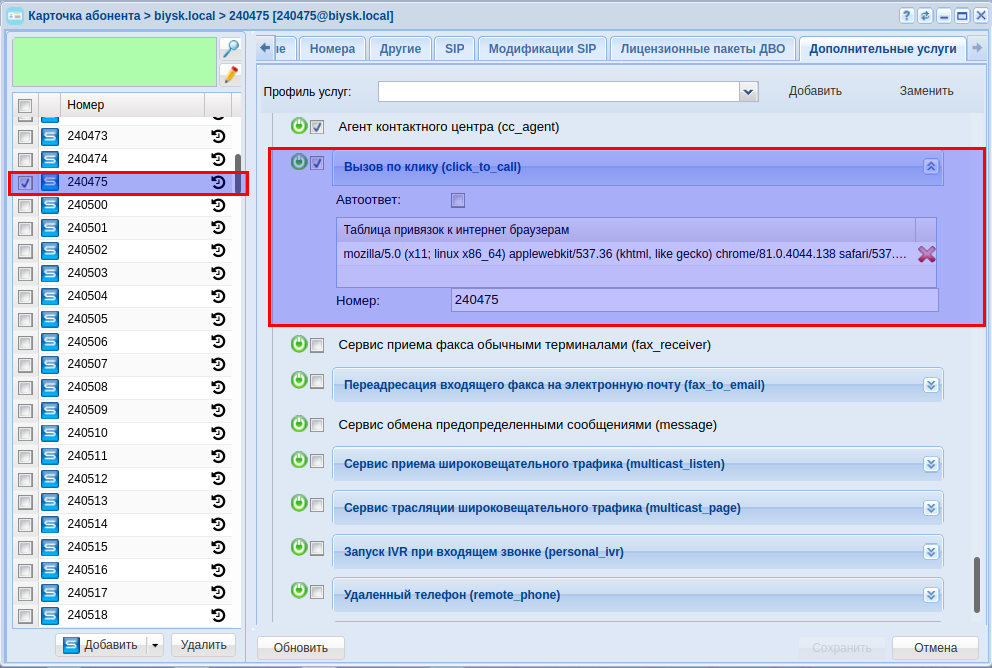Click green power icon for fax_to_email
This screenshot has height=668, width=992.
pyautogui.click(x=299, y=380)
